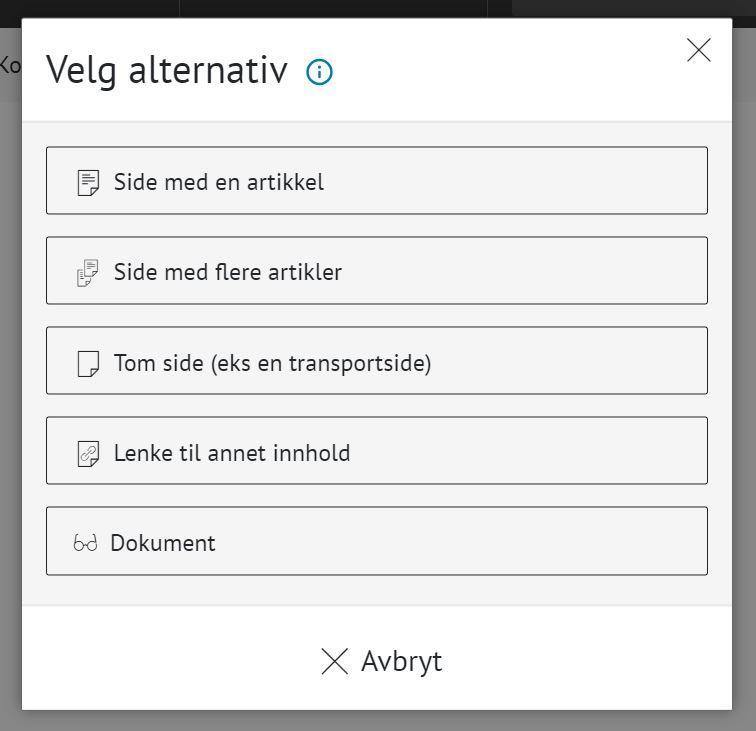Click the empty page icon
This screenshot has width=756, height=731.
[x=89, y=363]
